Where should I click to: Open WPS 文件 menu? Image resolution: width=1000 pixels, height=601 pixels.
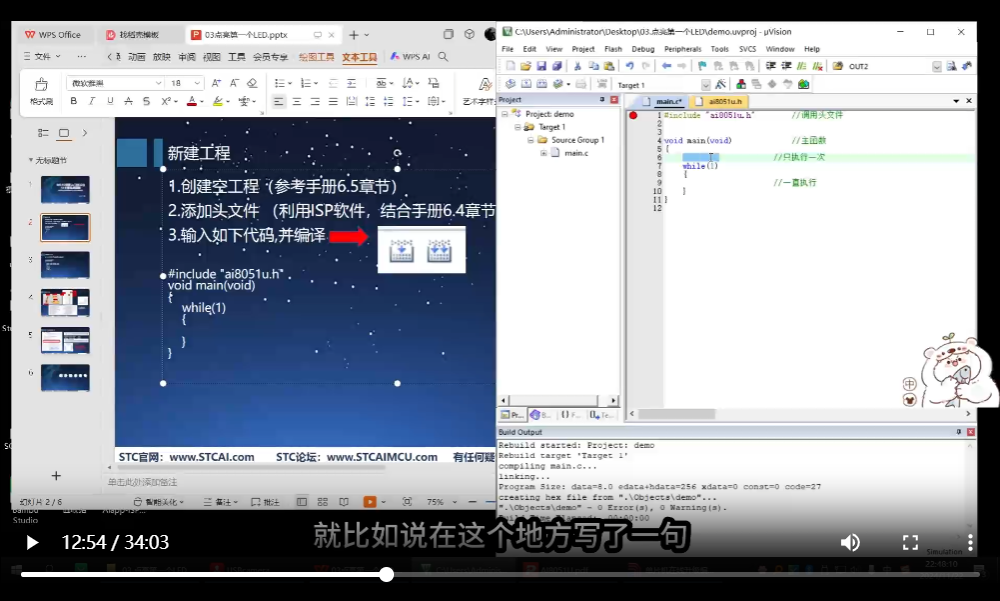pos(42,56)
